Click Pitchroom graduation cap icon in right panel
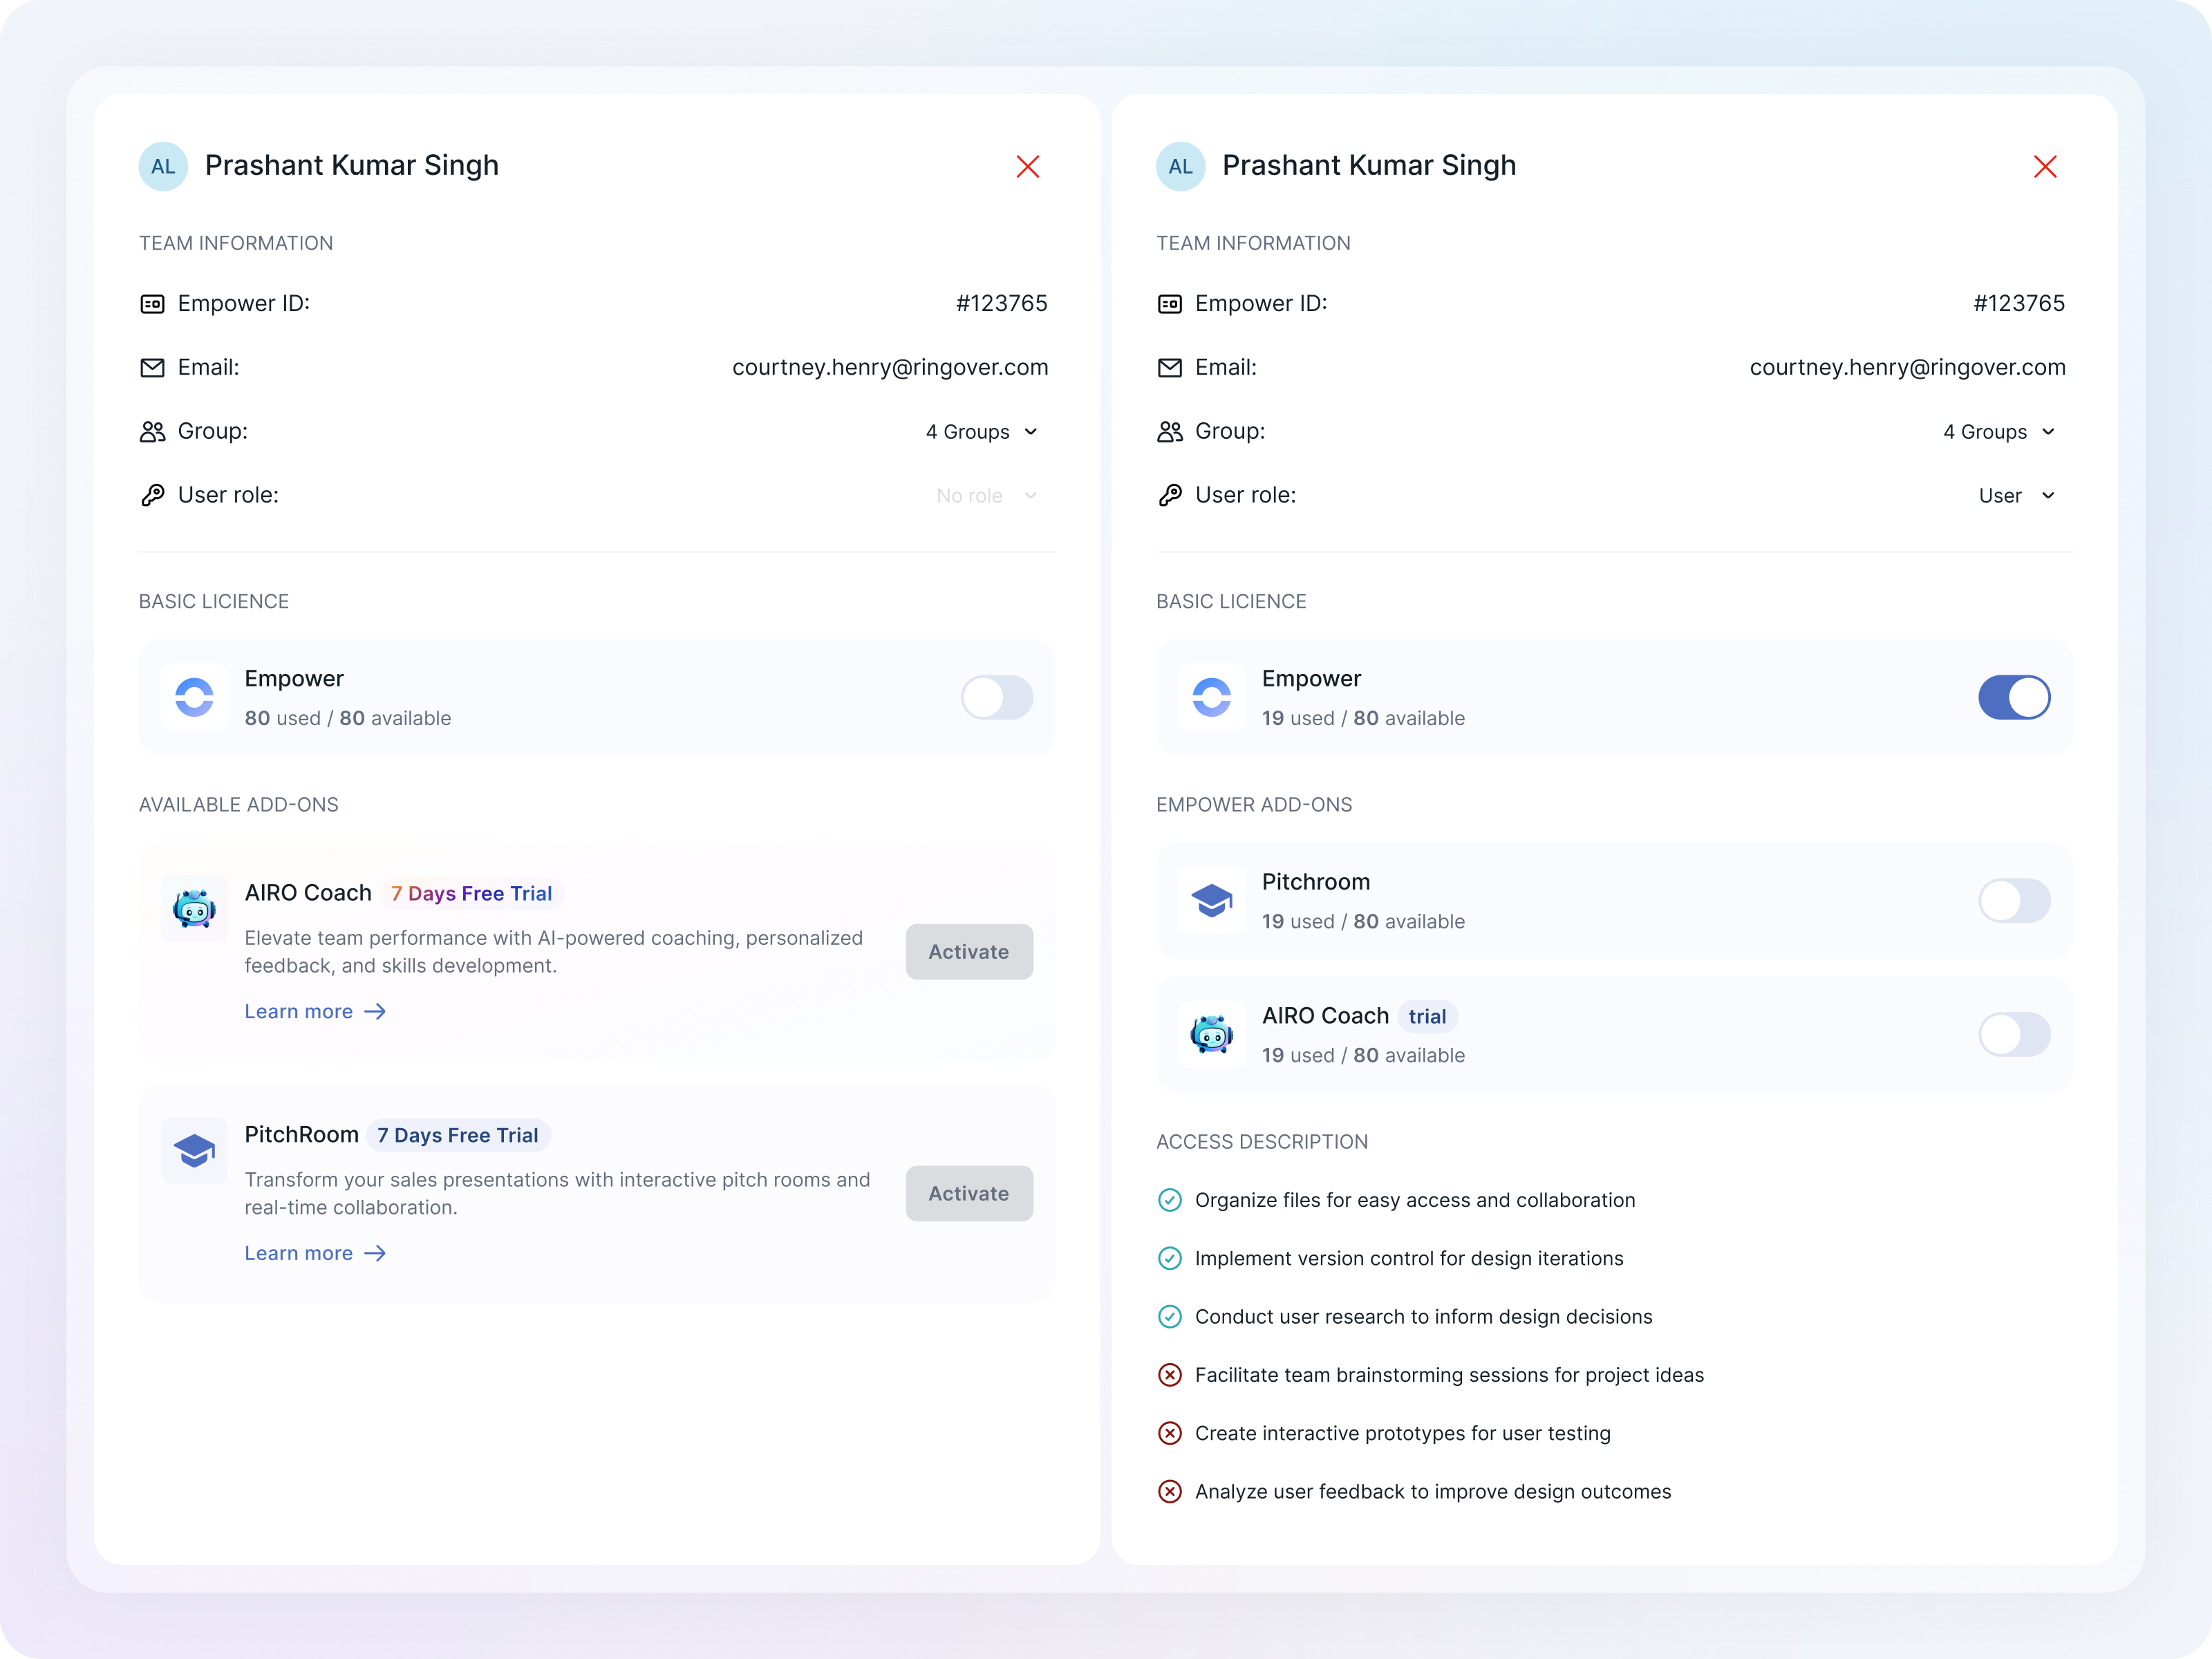Viewport: 2212px width, 1659px height. tap(1211, 900)
